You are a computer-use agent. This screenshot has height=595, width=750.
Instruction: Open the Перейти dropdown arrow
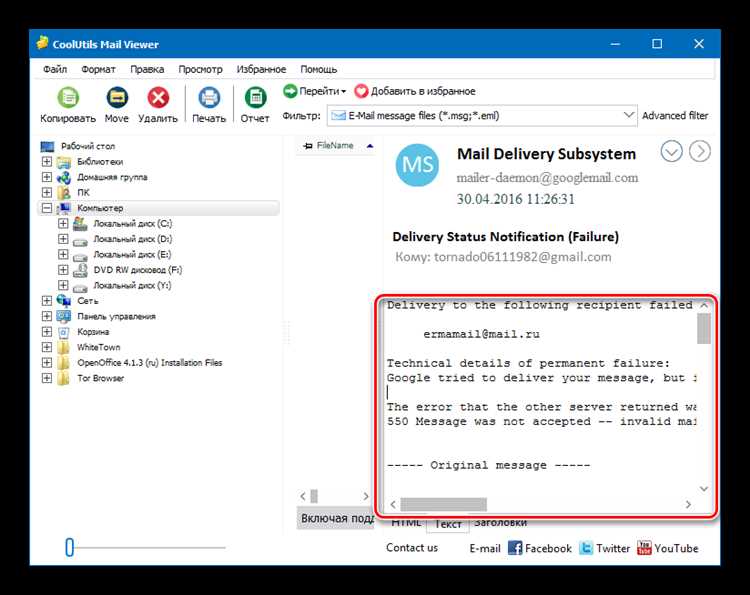(x=343, y=91)
